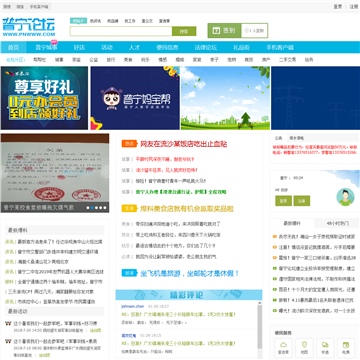Open the 人才 navigation tab
The image size is (360, 360).
[x=134, y=47]
